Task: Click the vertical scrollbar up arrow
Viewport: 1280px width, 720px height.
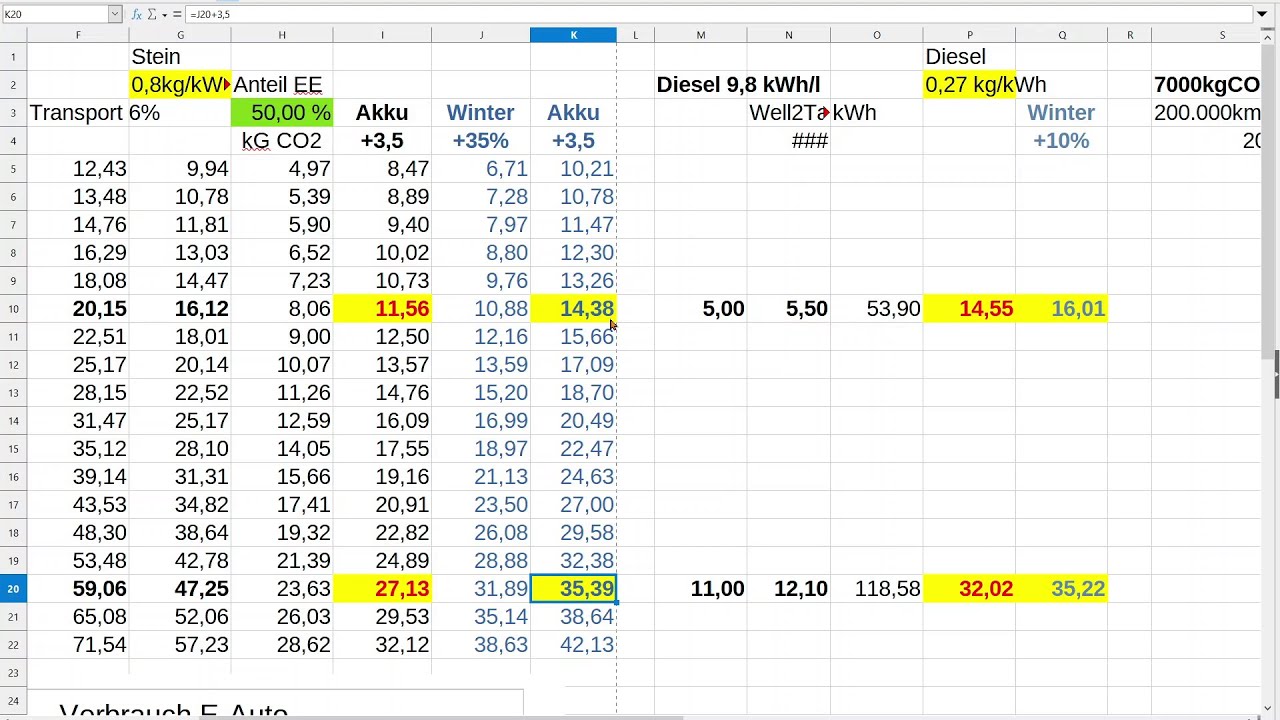Action: pos(1270,35)
